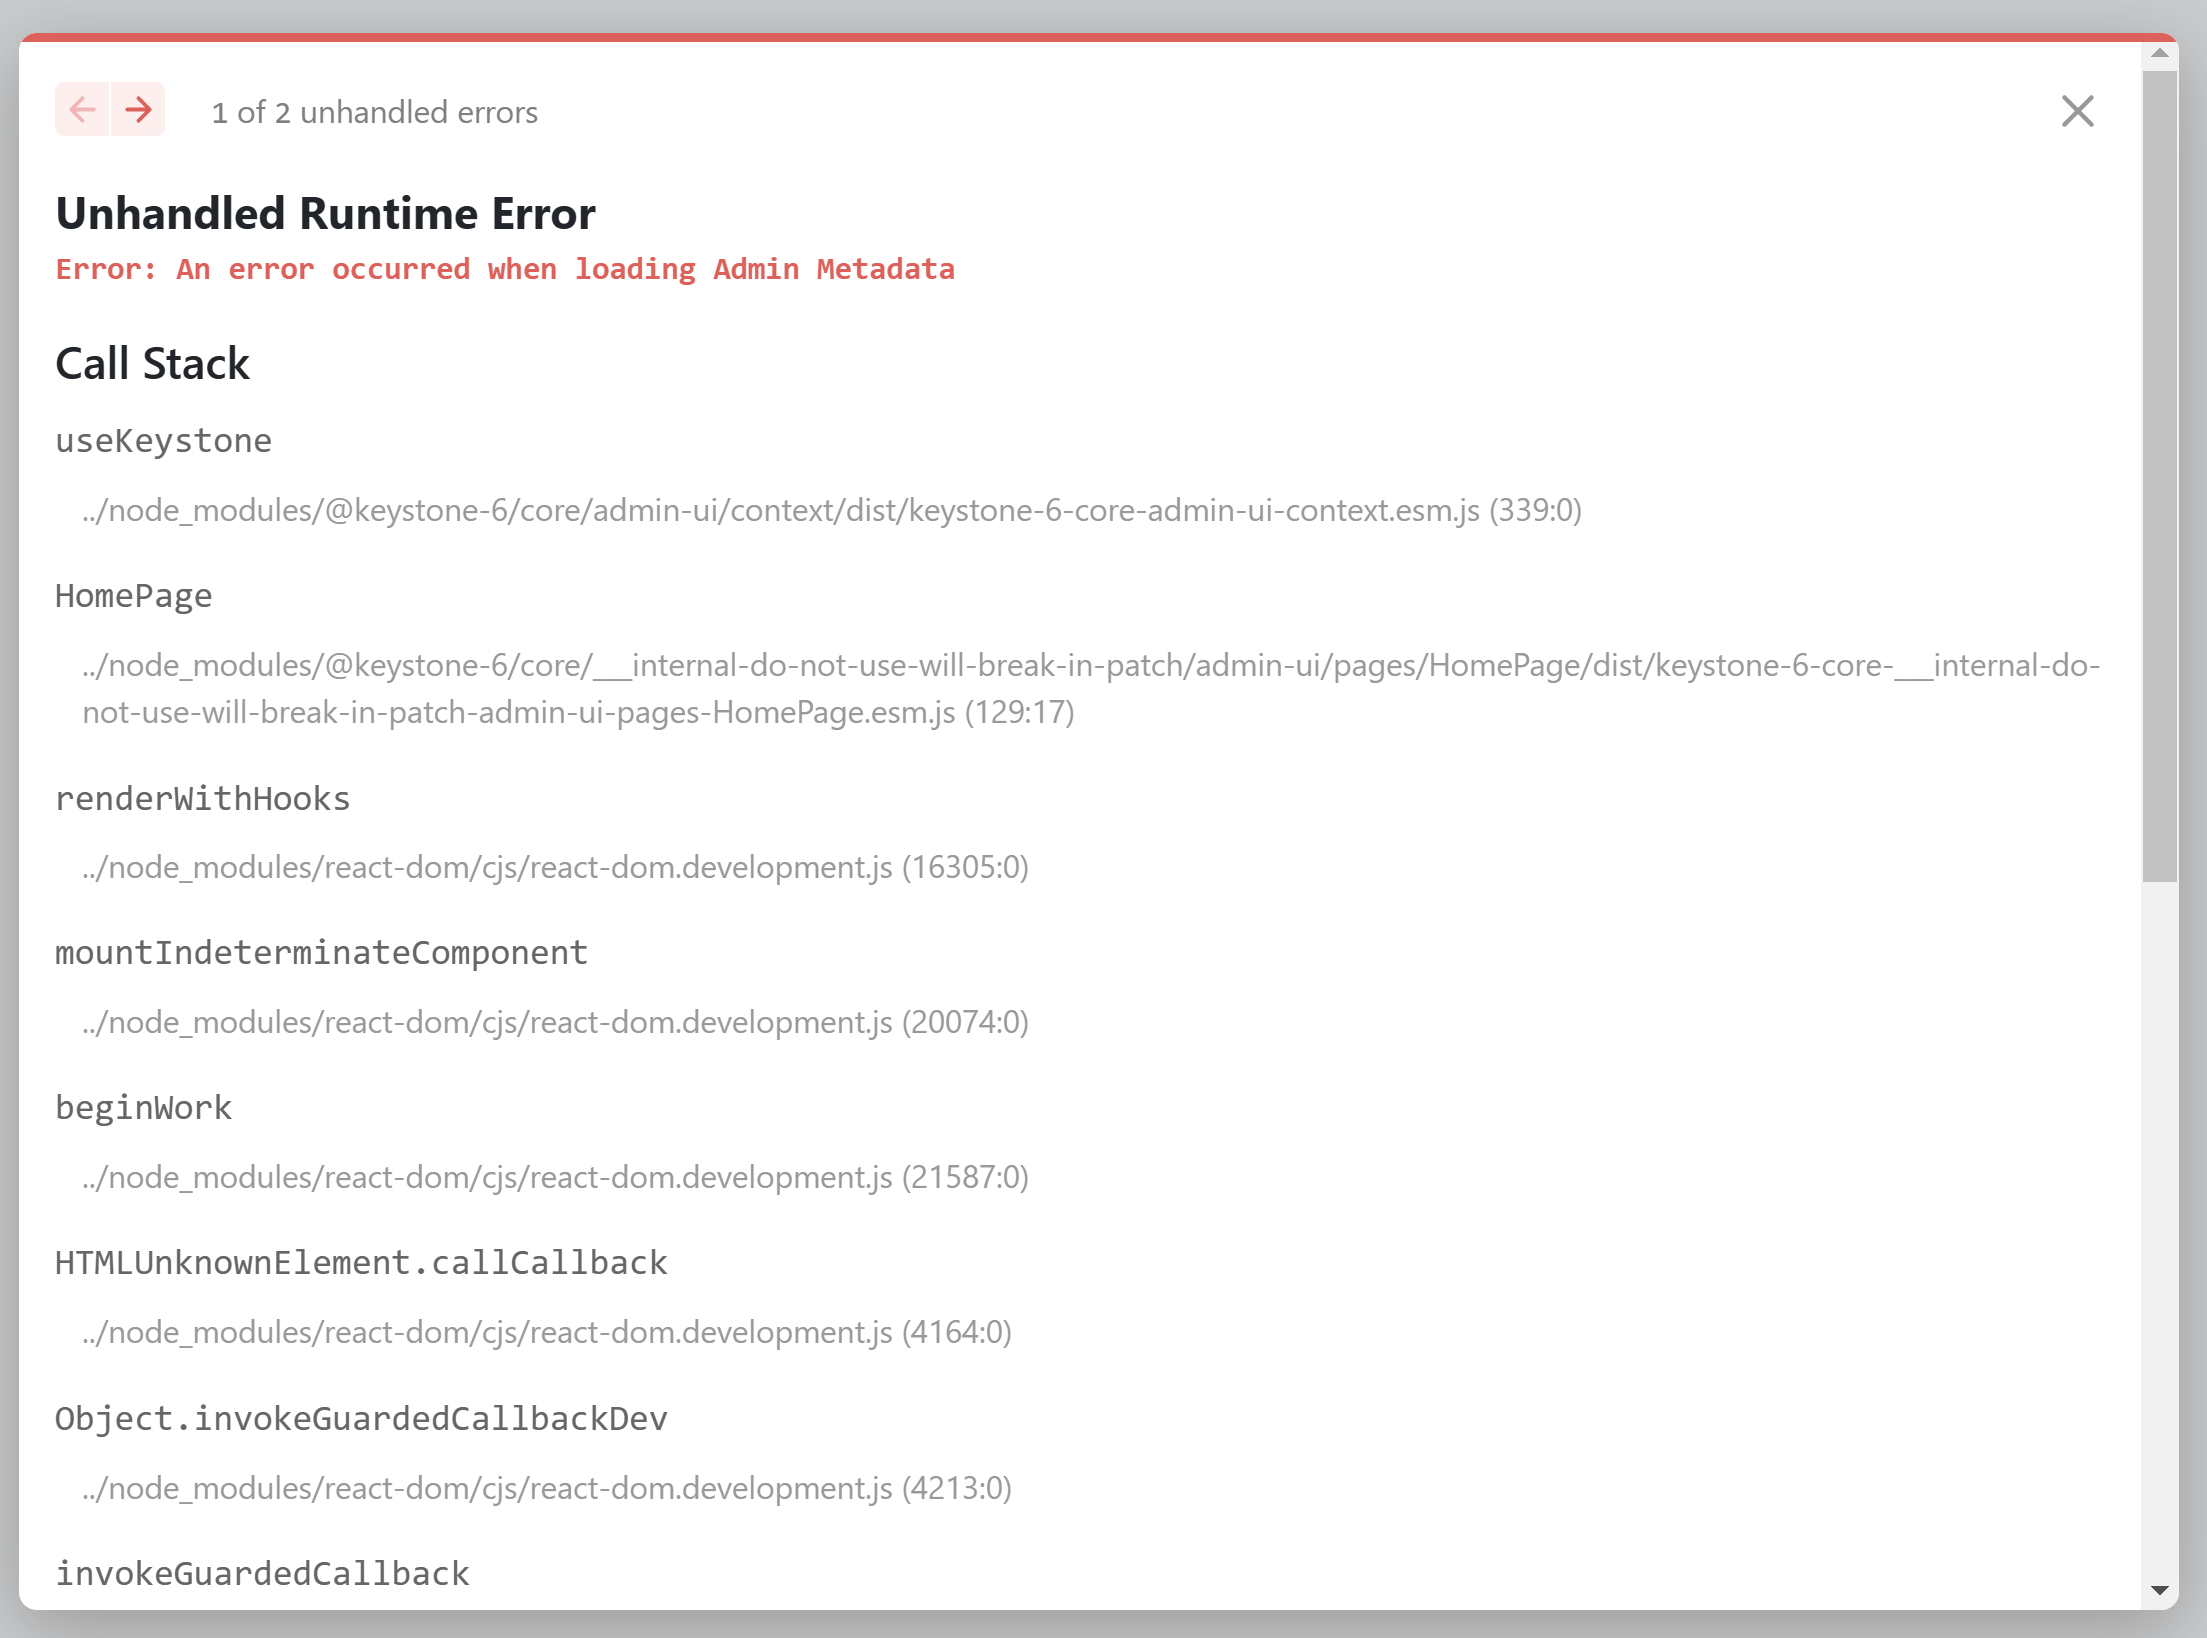Select the useKeystone stack frame
The height and width of the screenshot is (1638, 2207).
[x=163, y=440]
